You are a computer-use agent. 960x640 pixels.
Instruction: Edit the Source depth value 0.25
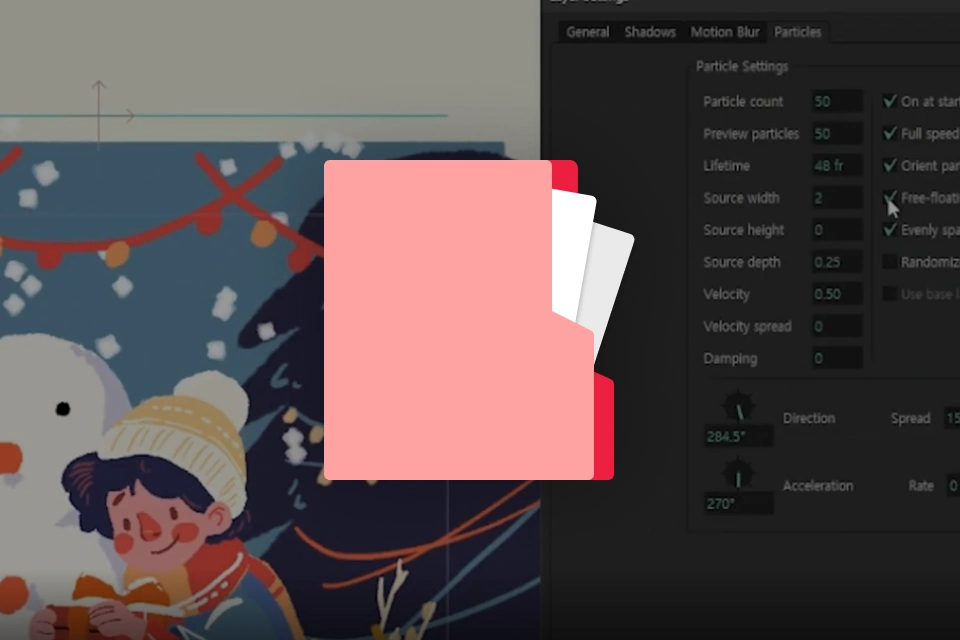pos(836,262)
